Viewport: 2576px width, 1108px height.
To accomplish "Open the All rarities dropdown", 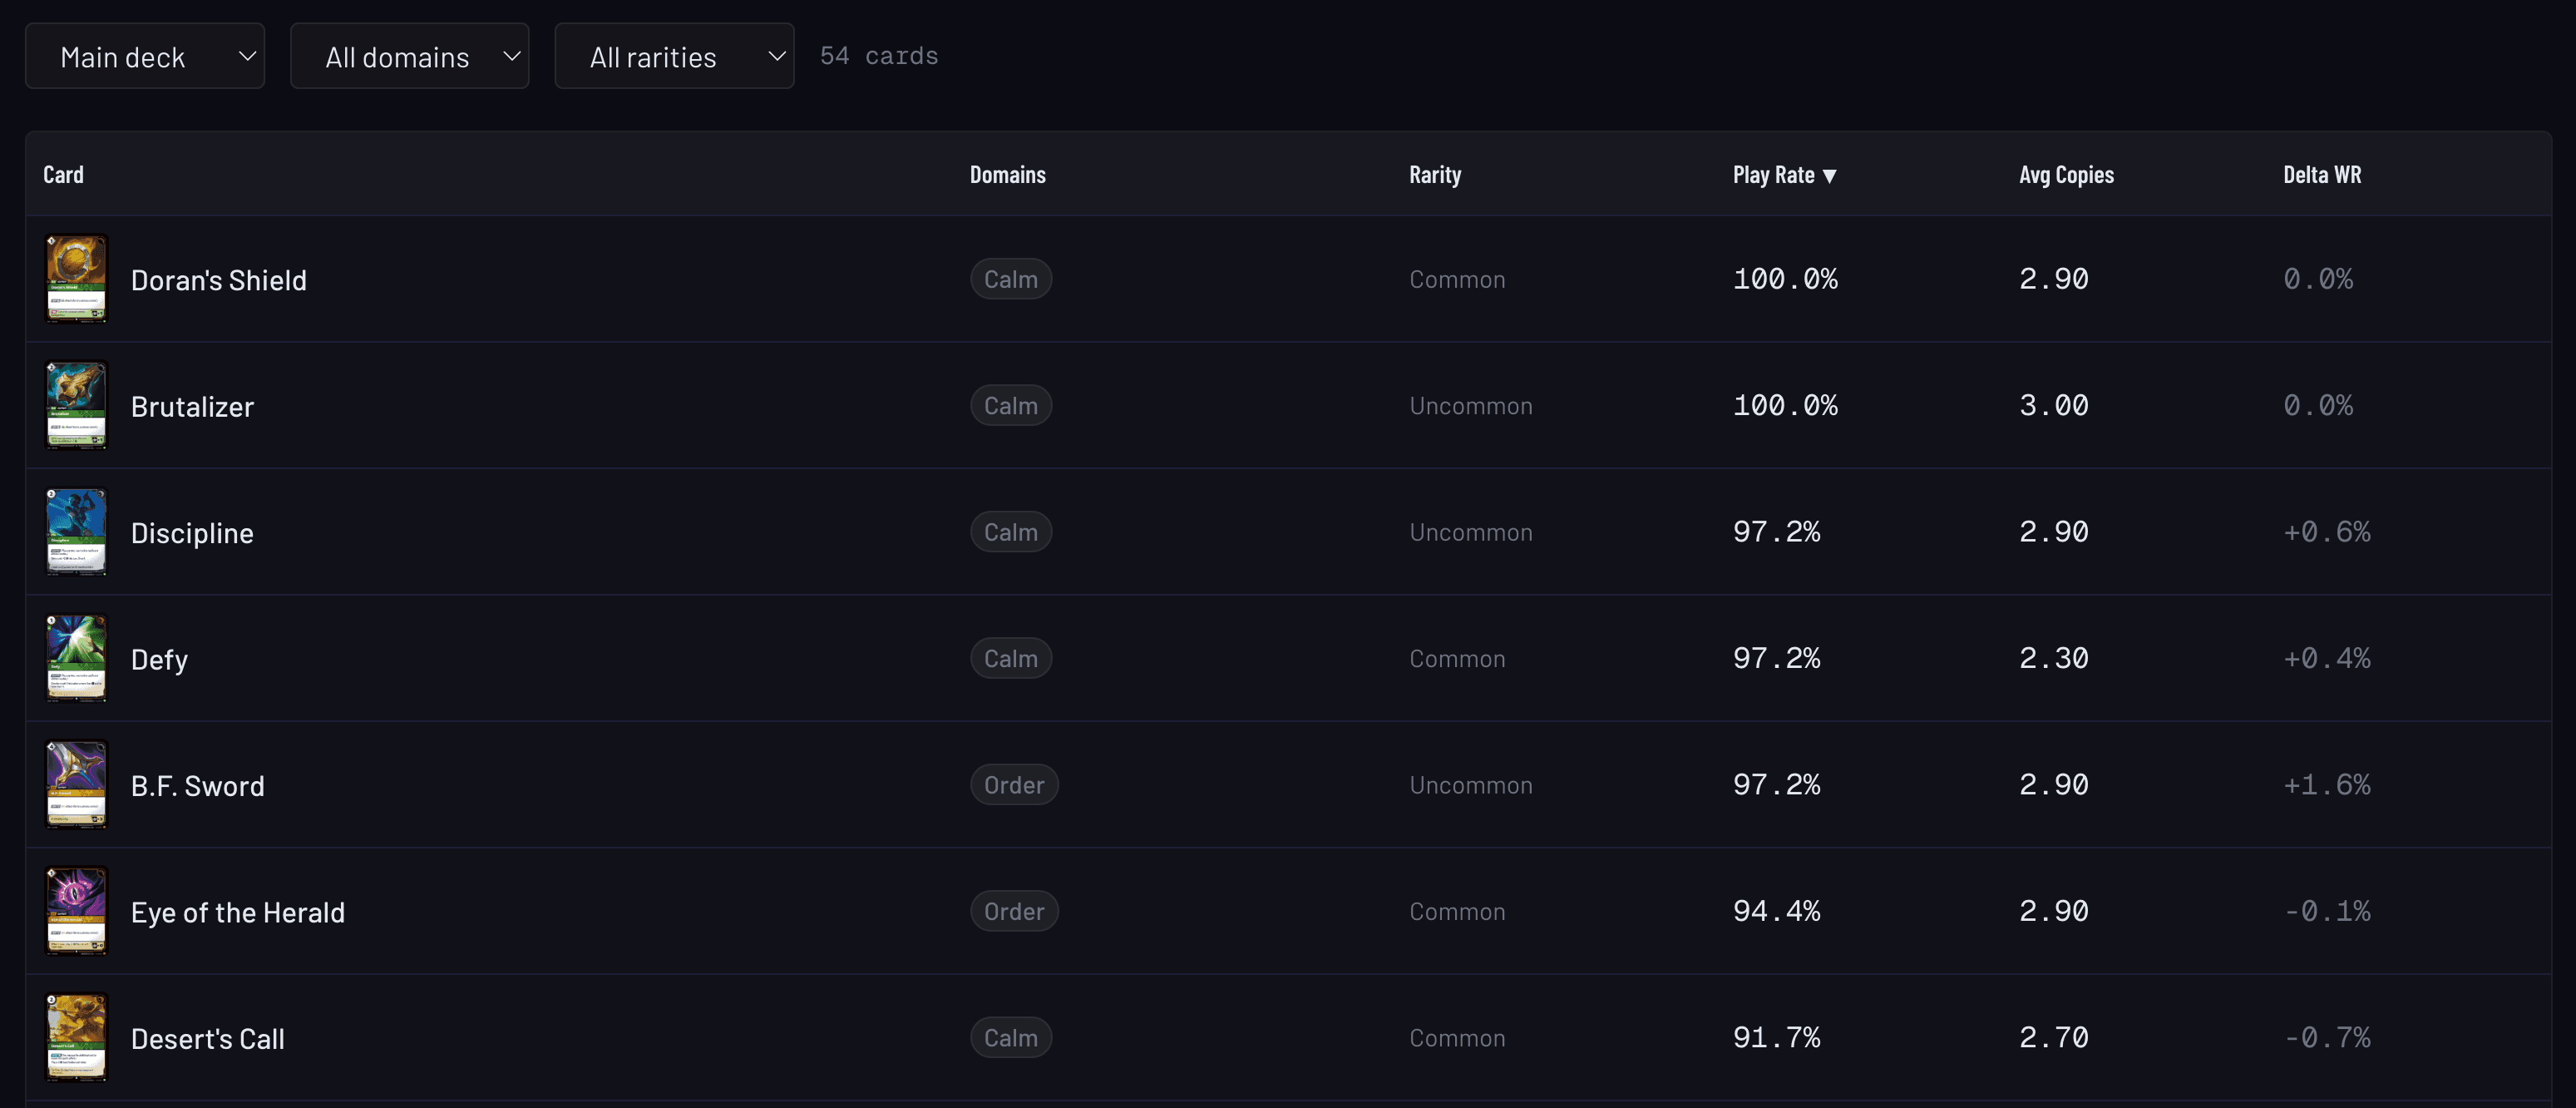I will [x=674, y=55].
